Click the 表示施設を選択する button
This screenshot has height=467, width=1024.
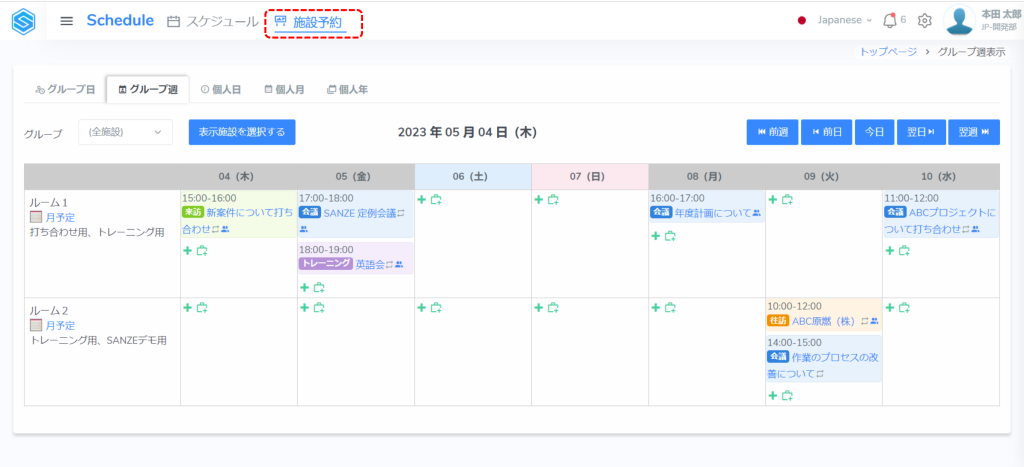pyautogui.click(x=242, y=132)
